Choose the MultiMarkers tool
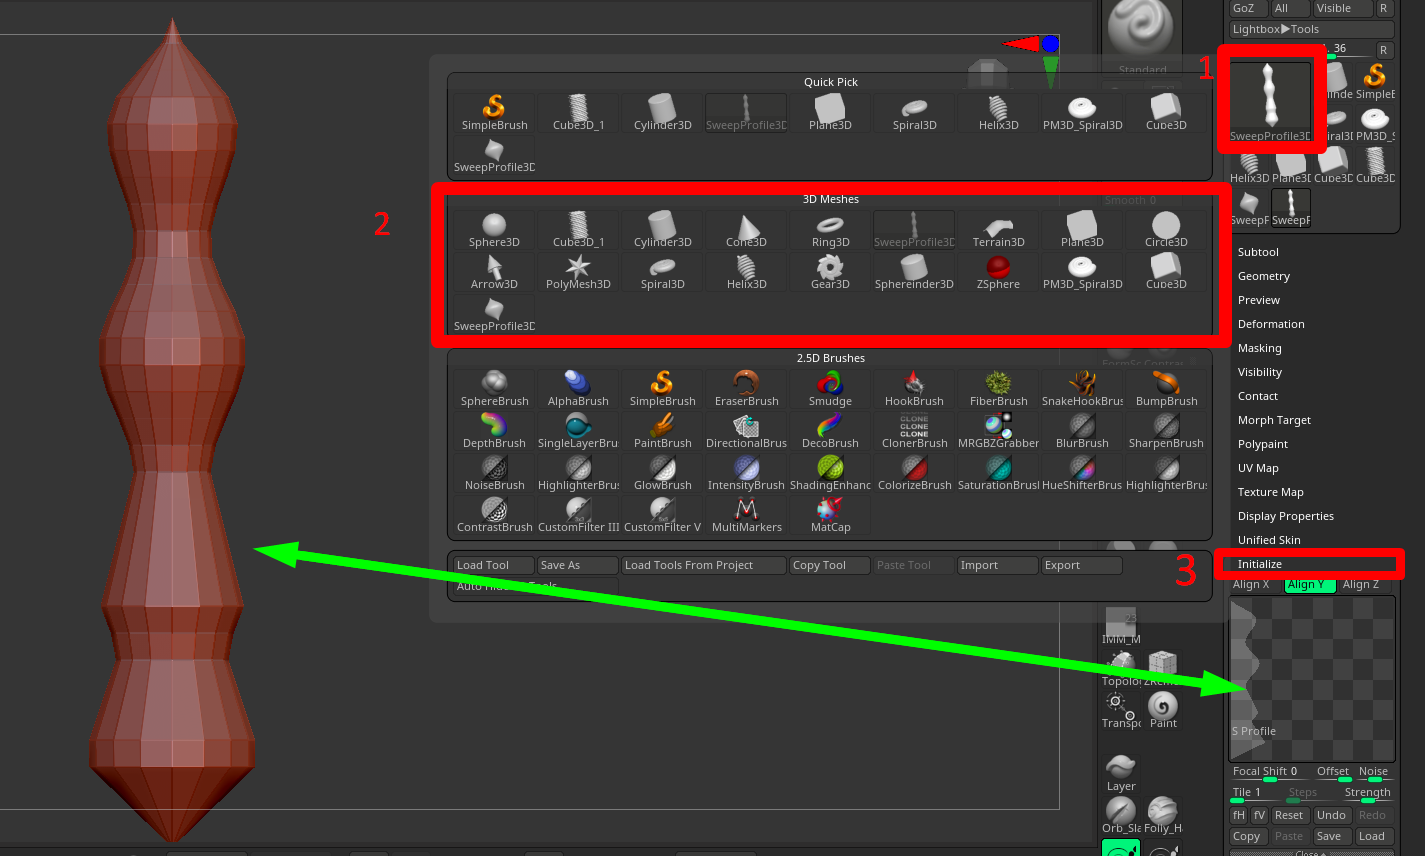This screenshot has width=1425, height=856. (x=746, y=515)
